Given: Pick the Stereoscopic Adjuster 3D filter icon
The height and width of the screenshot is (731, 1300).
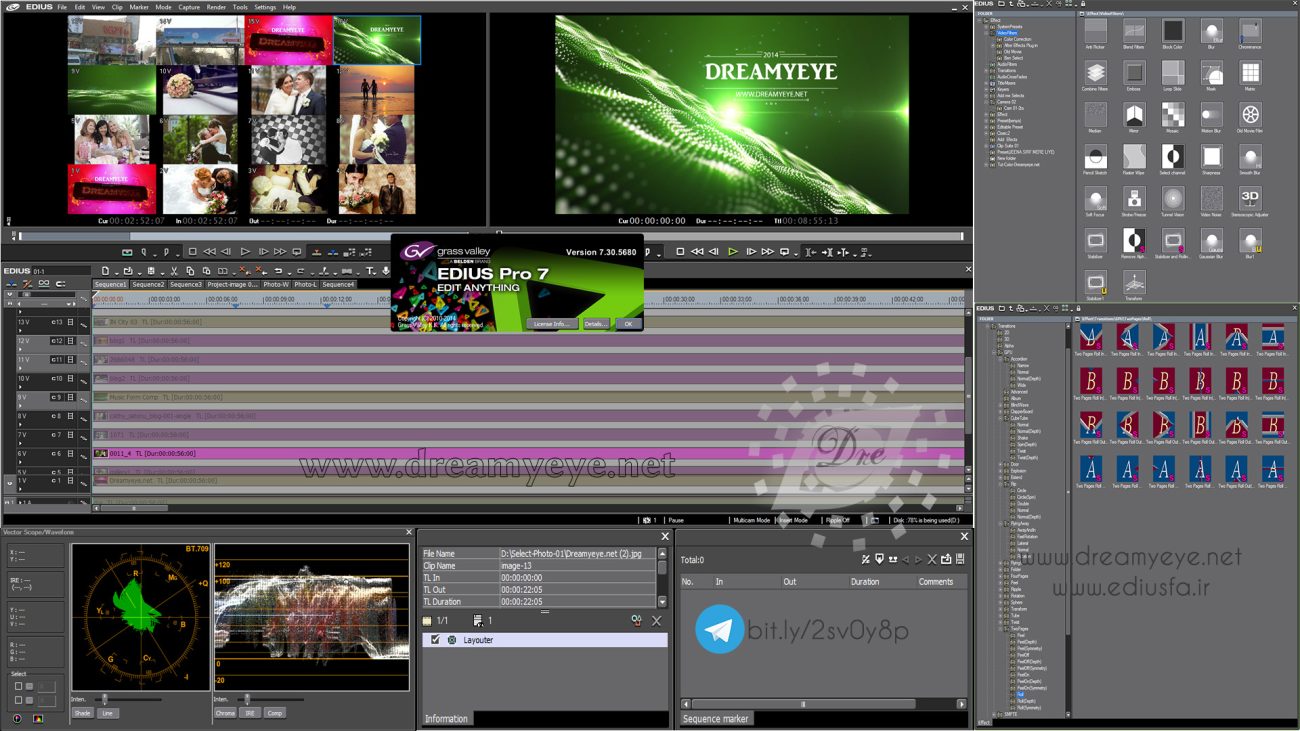Looking at the screenshot, I should [1250, 198].
